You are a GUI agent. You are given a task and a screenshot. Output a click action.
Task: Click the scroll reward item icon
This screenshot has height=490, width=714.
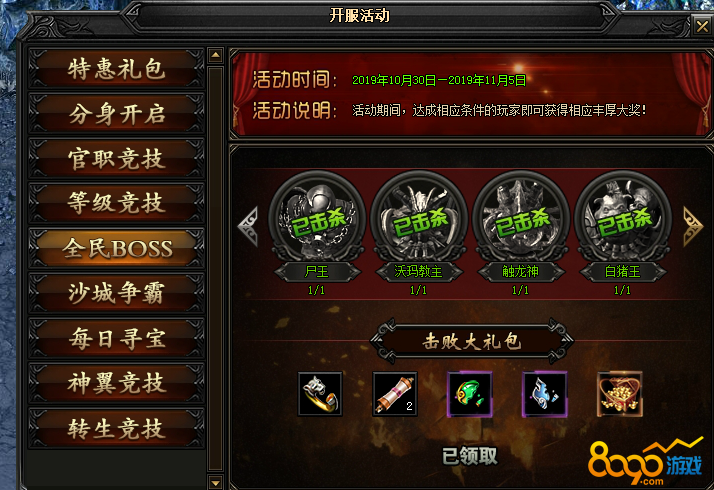click(x=395, y=394)
